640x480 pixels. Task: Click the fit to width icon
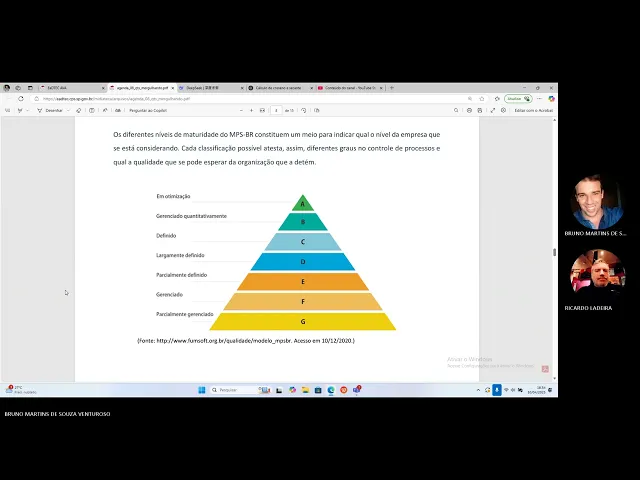click(x=262, y=111)
